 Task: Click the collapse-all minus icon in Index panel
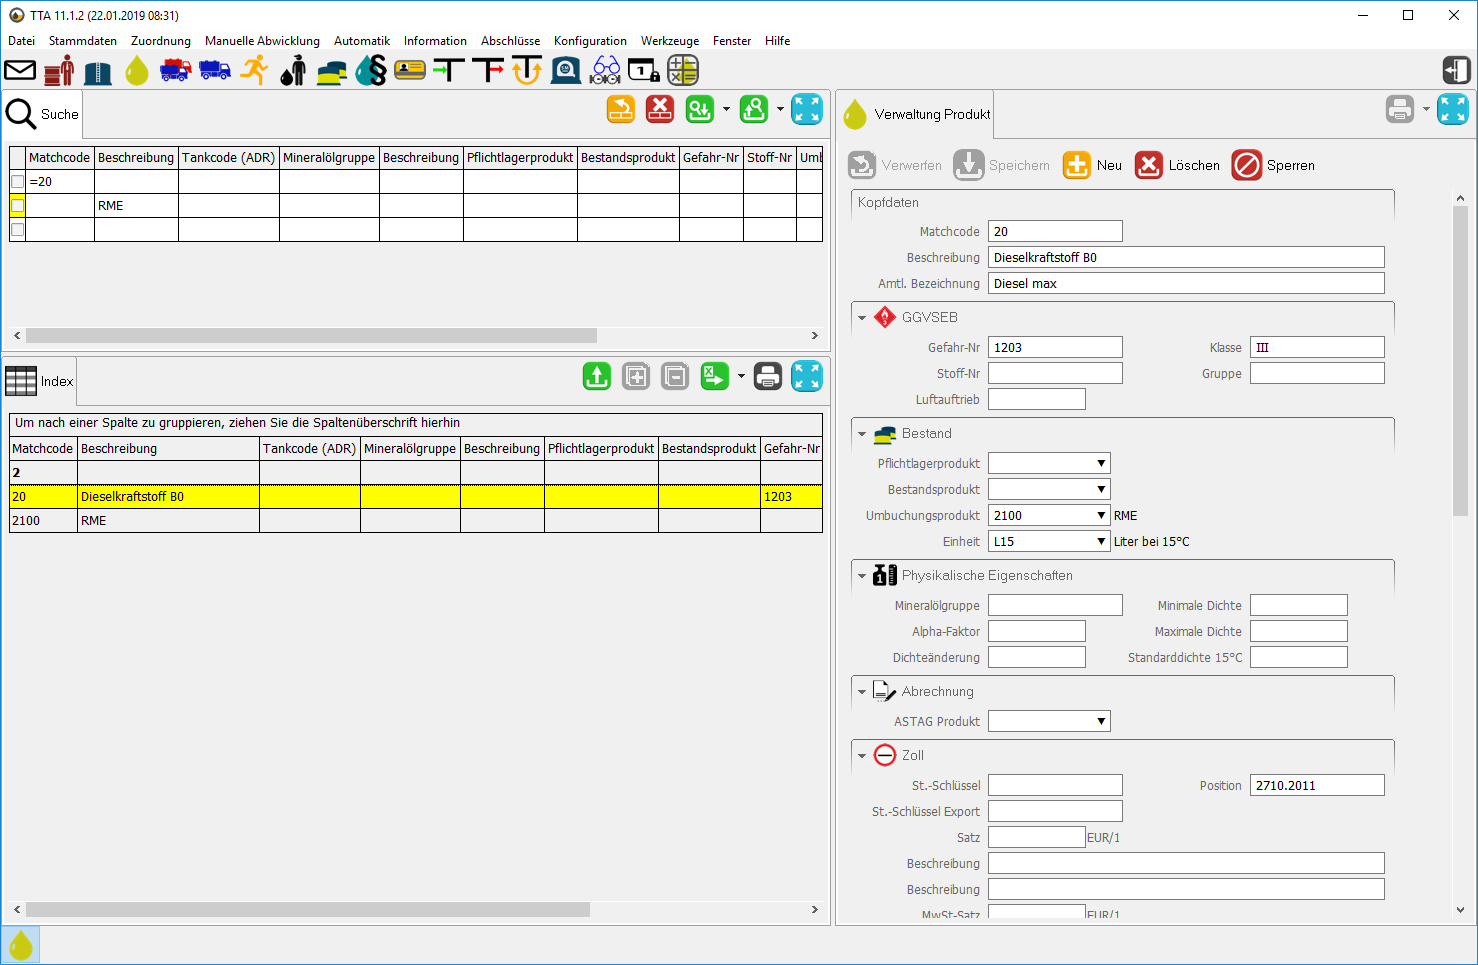[675, 376]
